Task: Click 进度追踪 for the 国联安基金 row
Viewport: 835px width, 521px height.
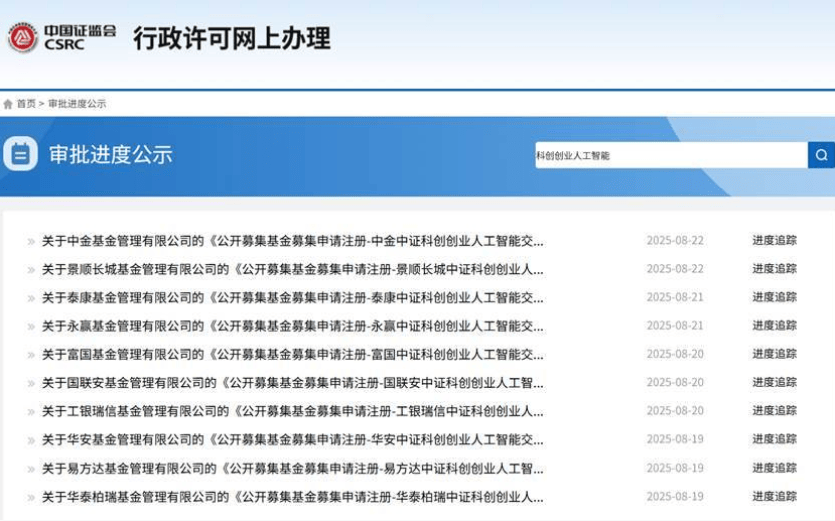Action: pos(774,382)
